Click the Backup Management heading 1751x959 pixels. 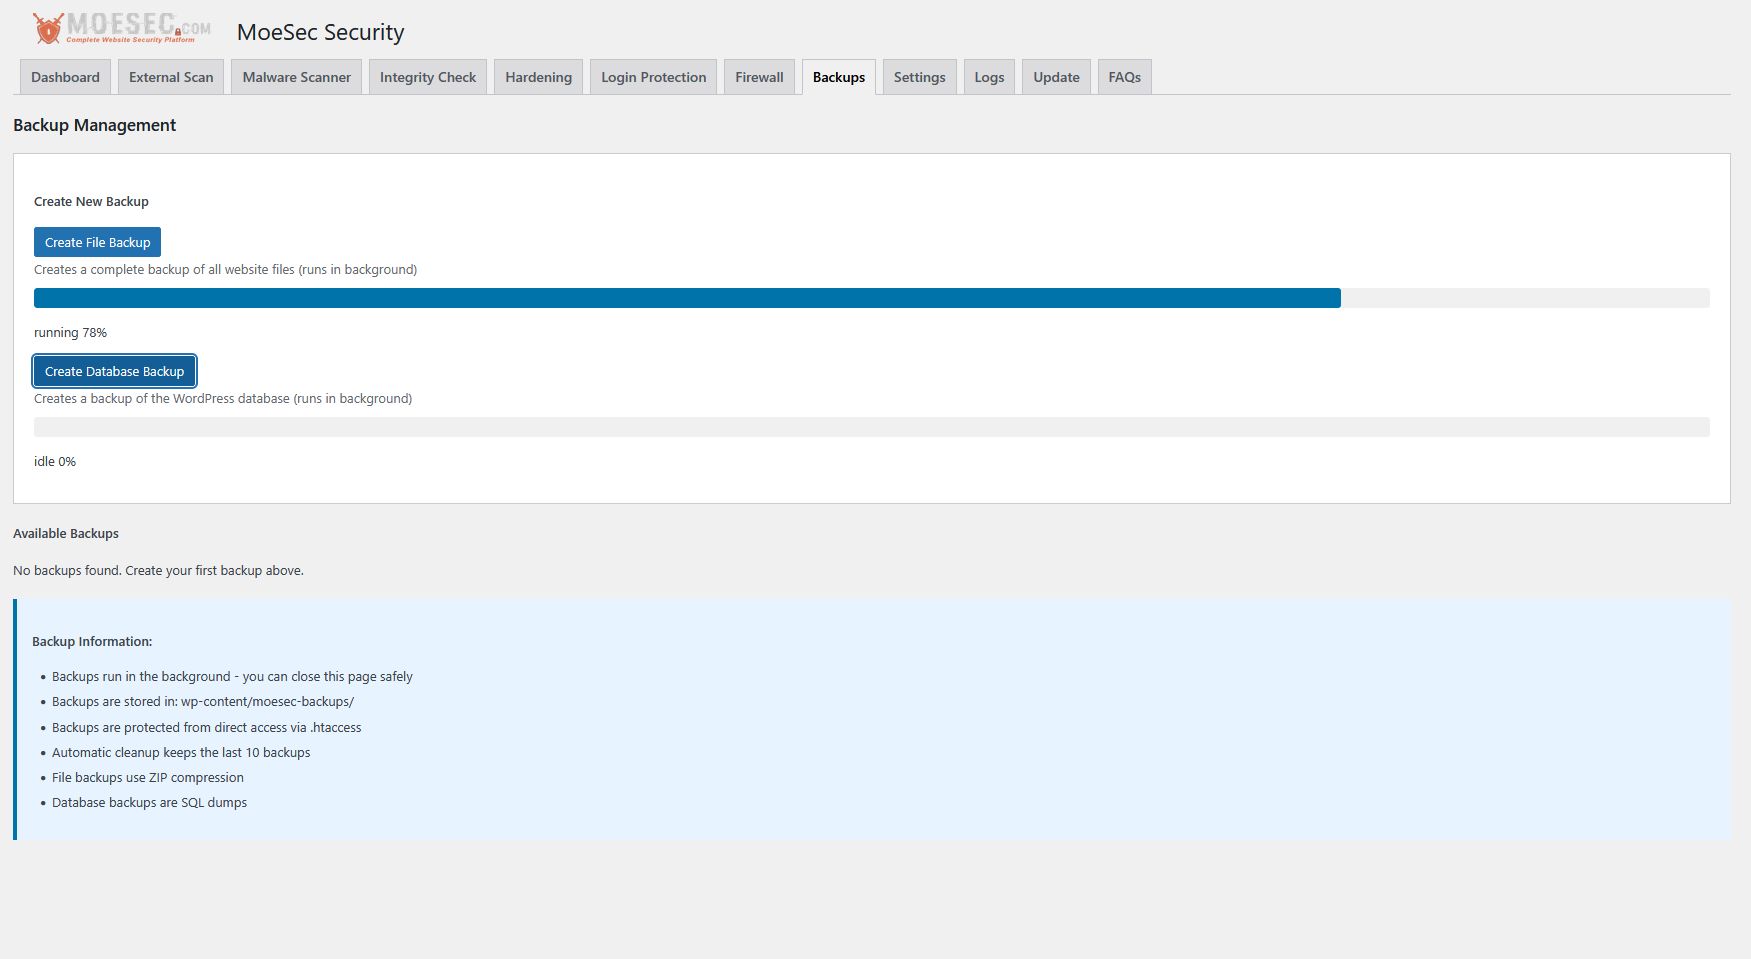[x=94, y=125]
